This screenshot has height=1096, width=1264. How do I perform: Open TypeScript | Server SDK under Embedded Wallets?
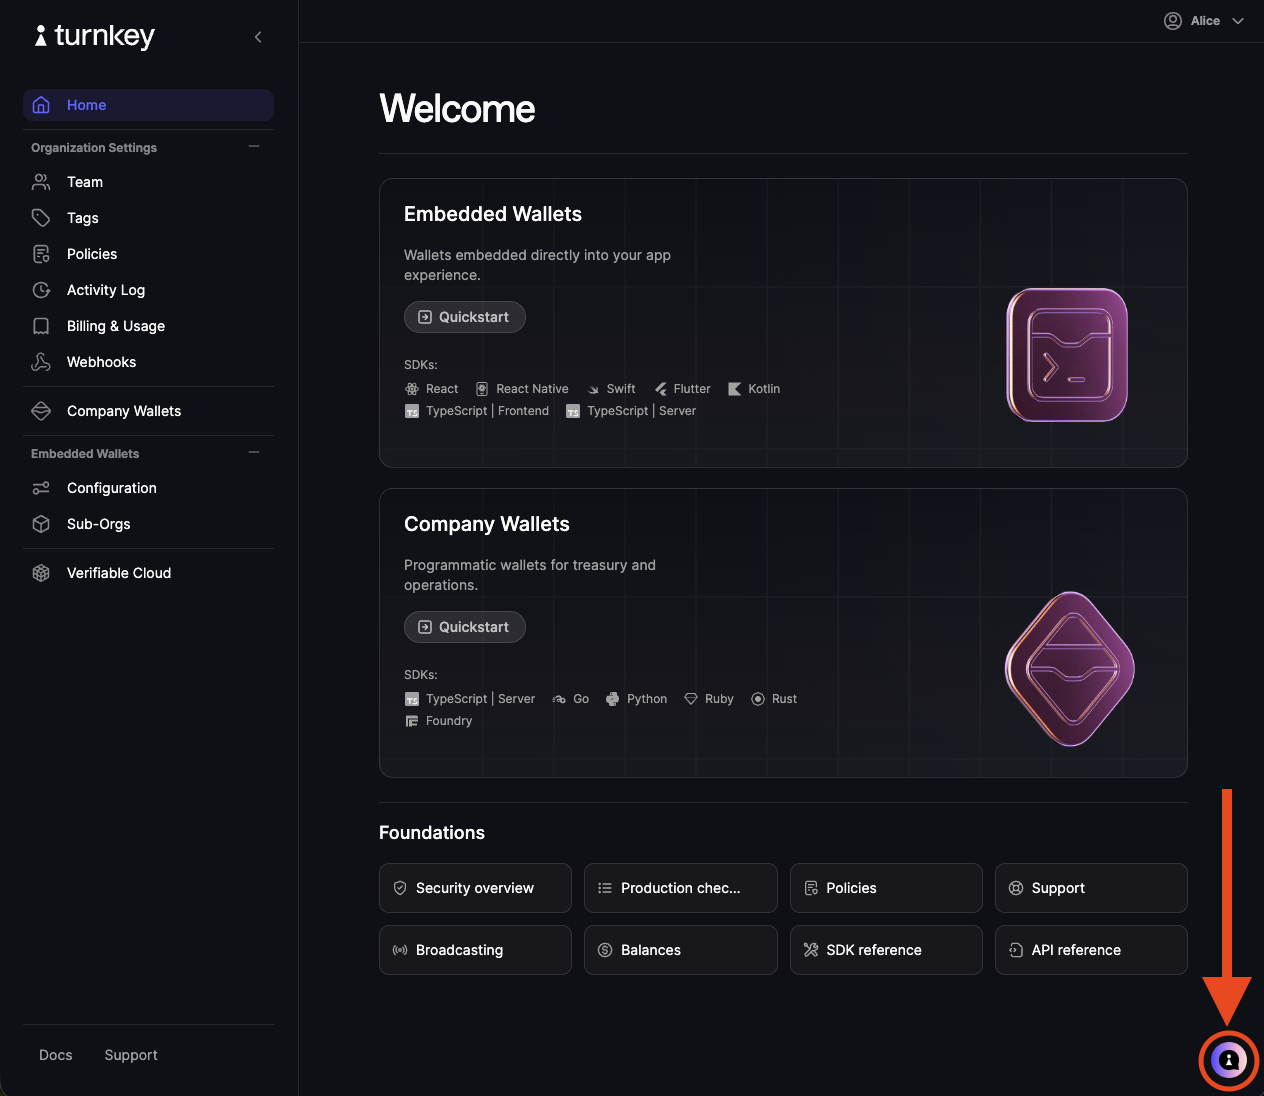[x=631, y=411]
